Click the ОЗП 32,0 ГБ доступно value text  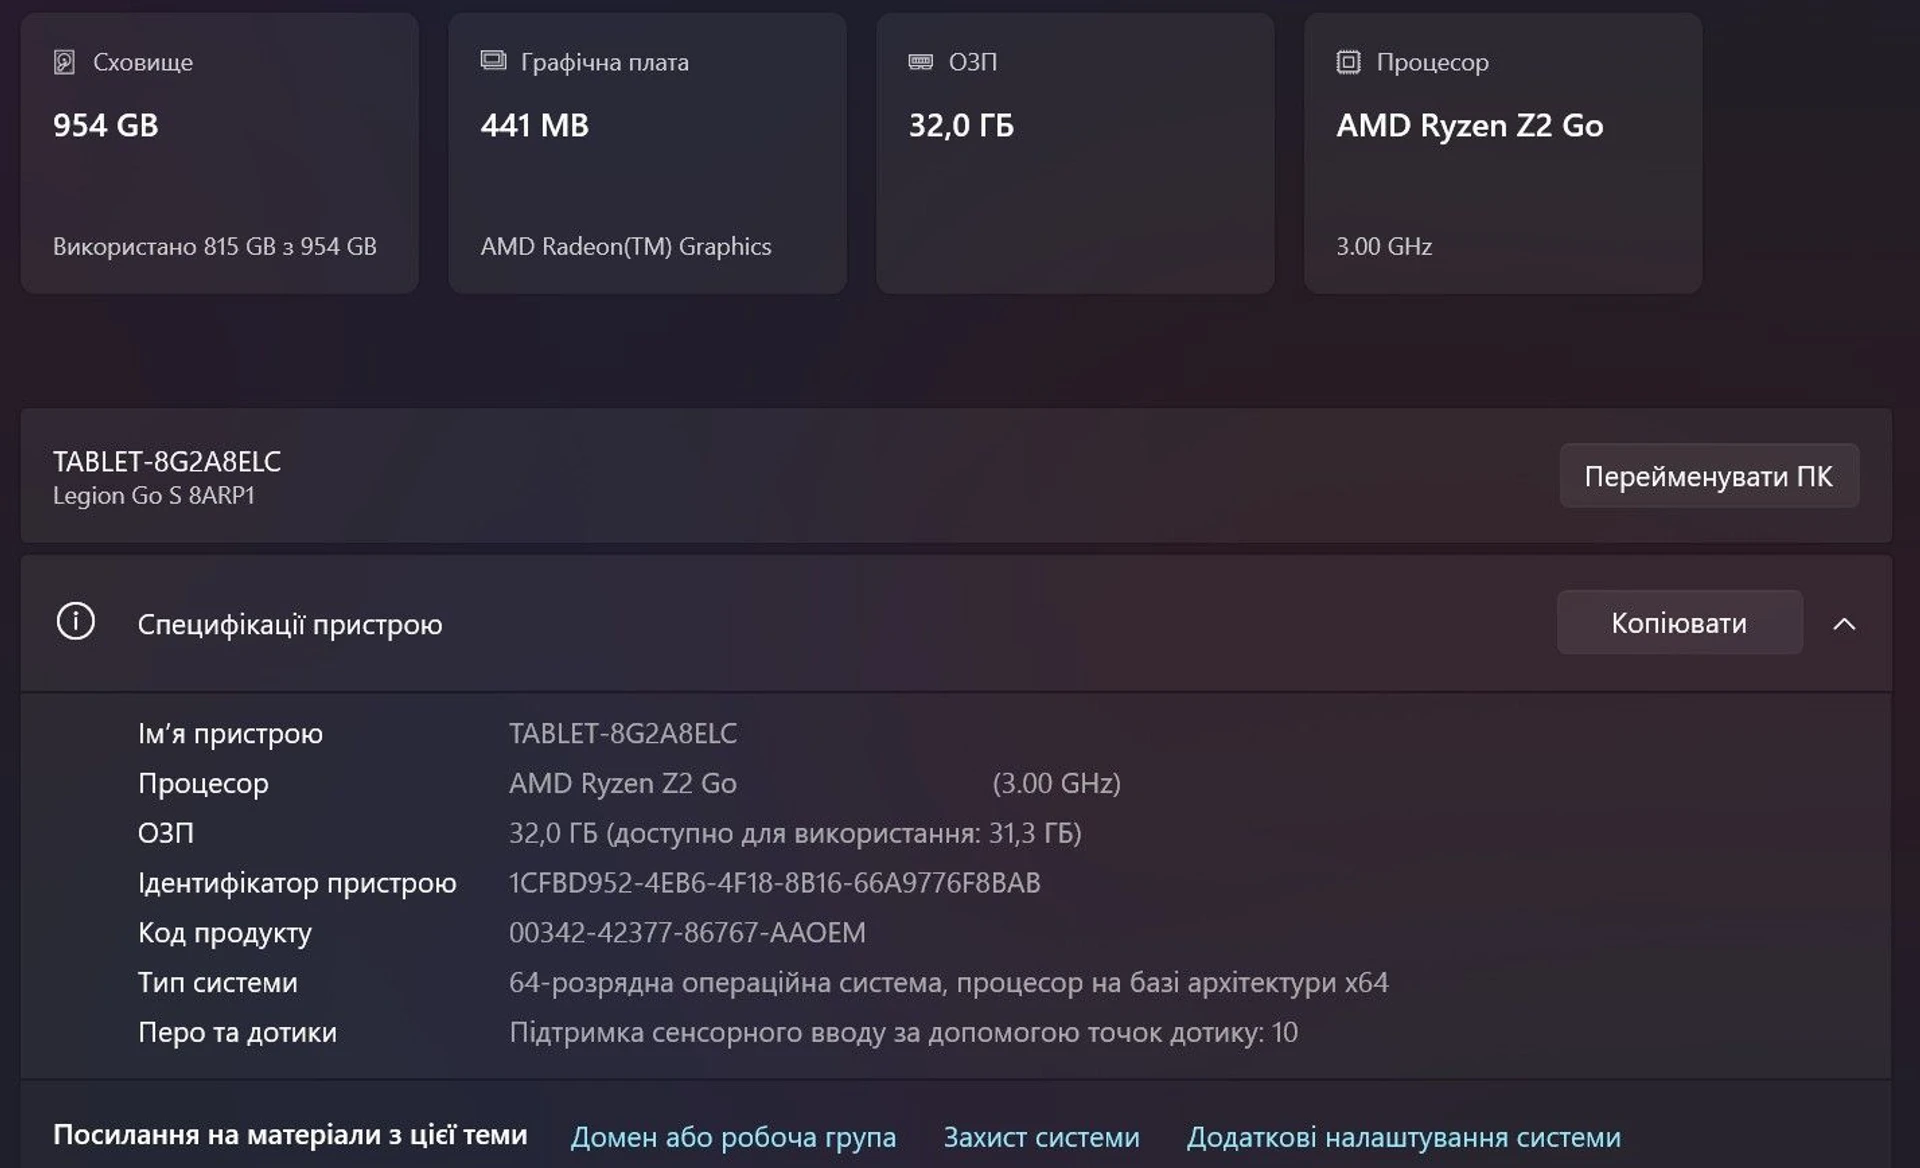795,833
